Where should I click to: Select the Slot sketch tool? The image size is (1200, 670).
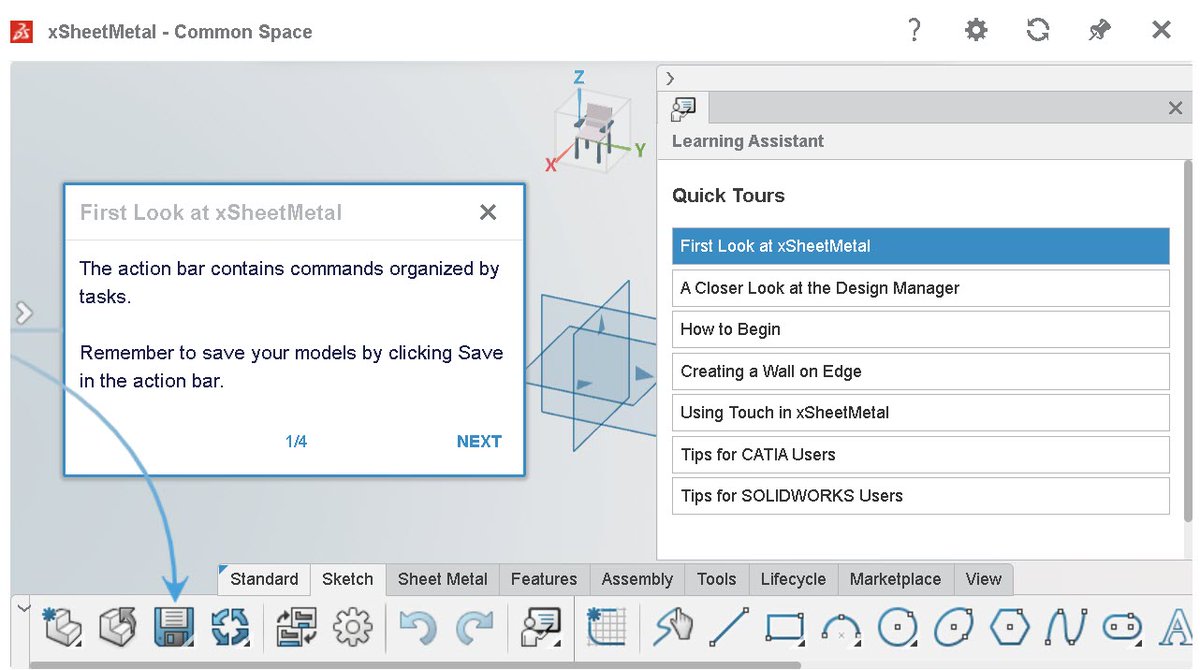coord(1121,628)
